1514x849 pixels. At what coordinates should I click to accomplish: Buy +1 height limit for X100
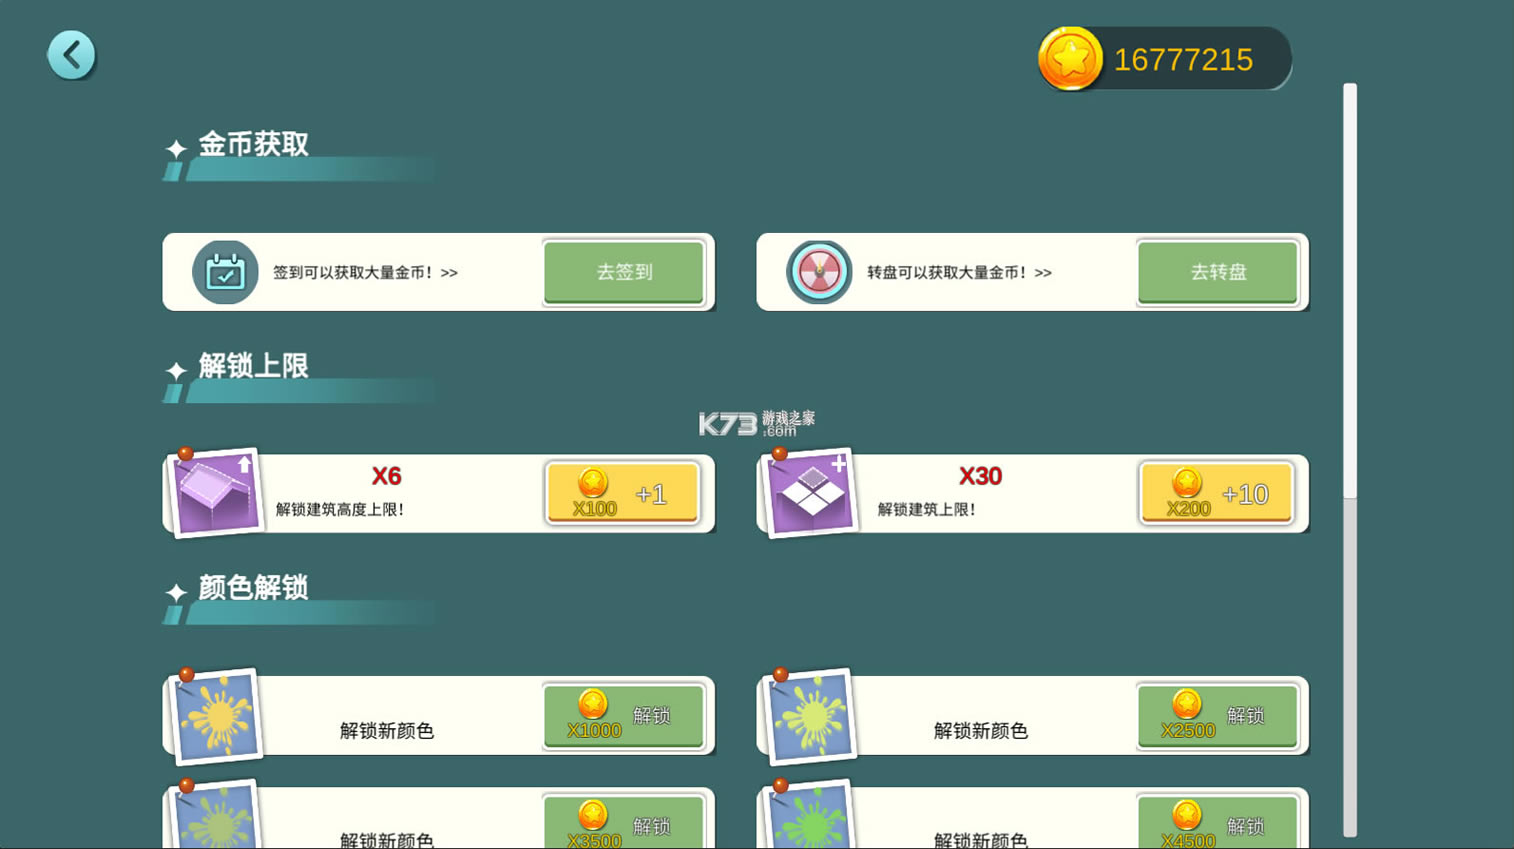click(x=623, y=493)
